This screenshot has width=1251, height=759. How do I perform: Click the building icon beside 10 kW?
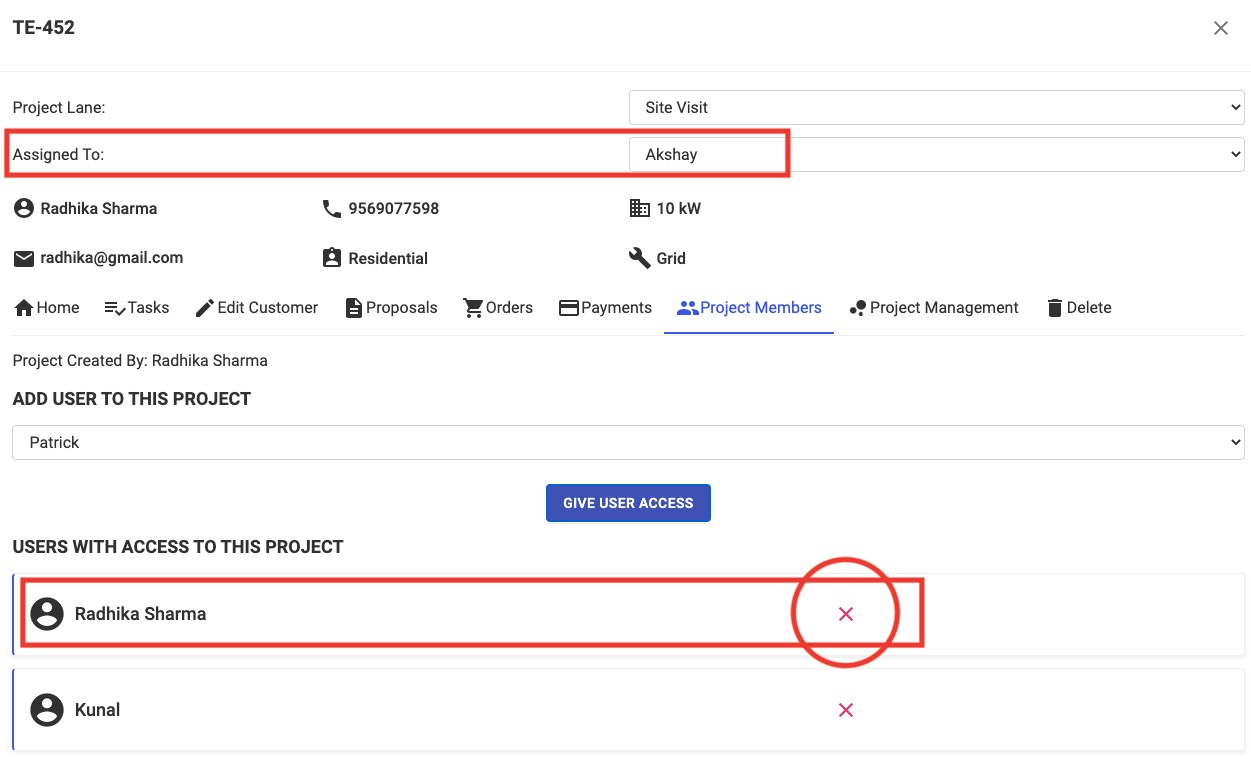point(639,209)
